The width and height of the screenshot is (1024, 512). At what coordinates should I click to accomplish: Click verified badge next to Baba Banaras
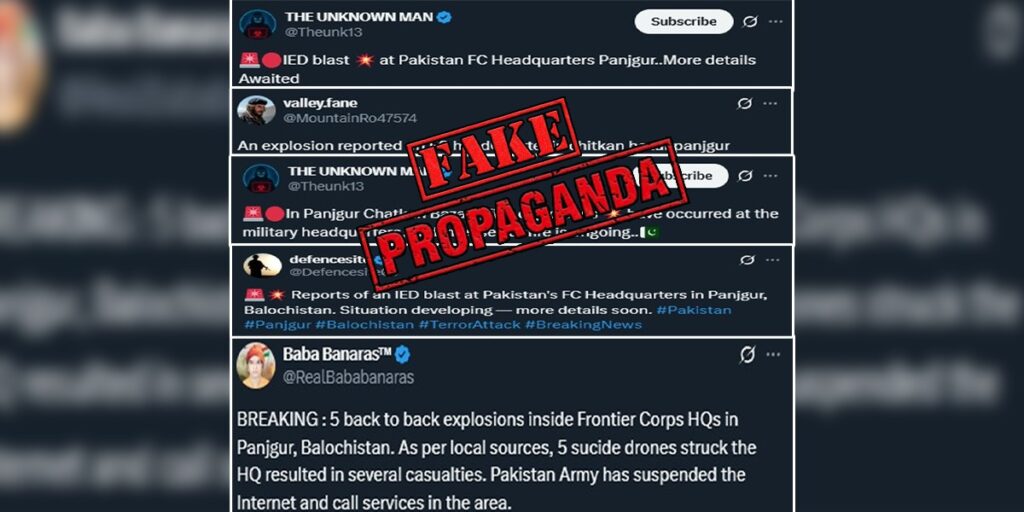pos(402,355)
